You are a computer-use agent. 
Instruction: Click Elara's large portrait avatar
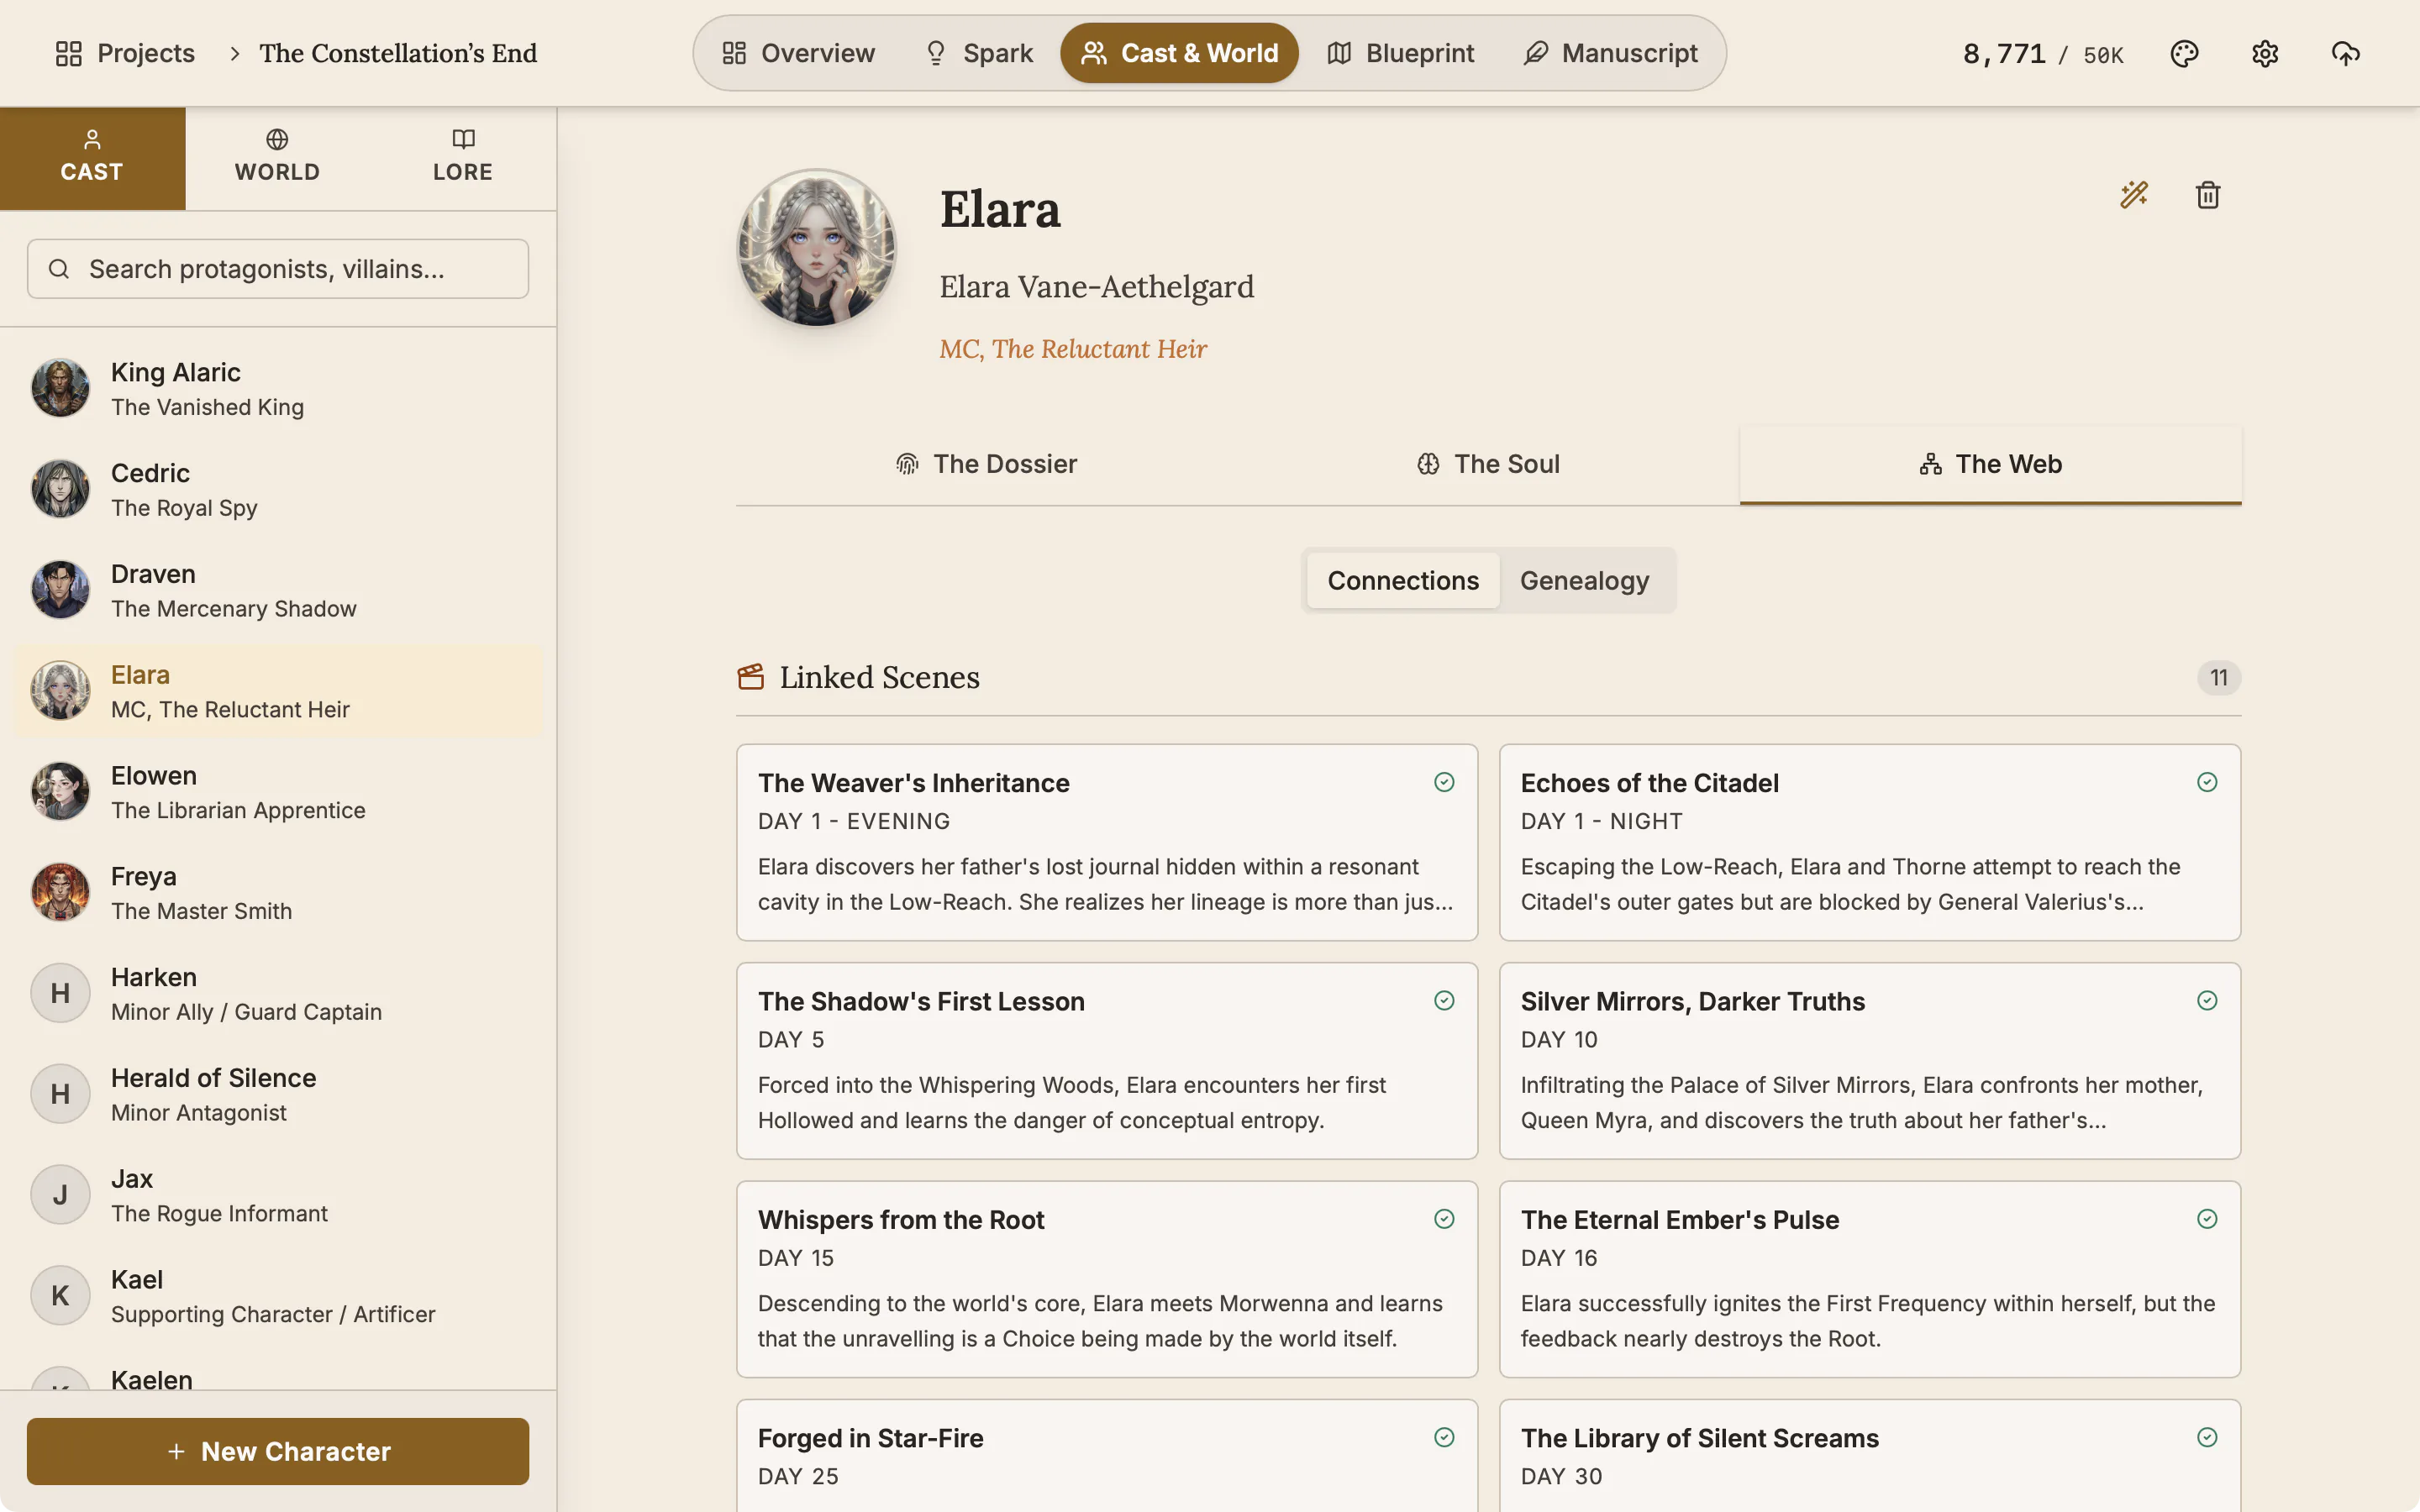pyautogui.click(x=816, y=248)
